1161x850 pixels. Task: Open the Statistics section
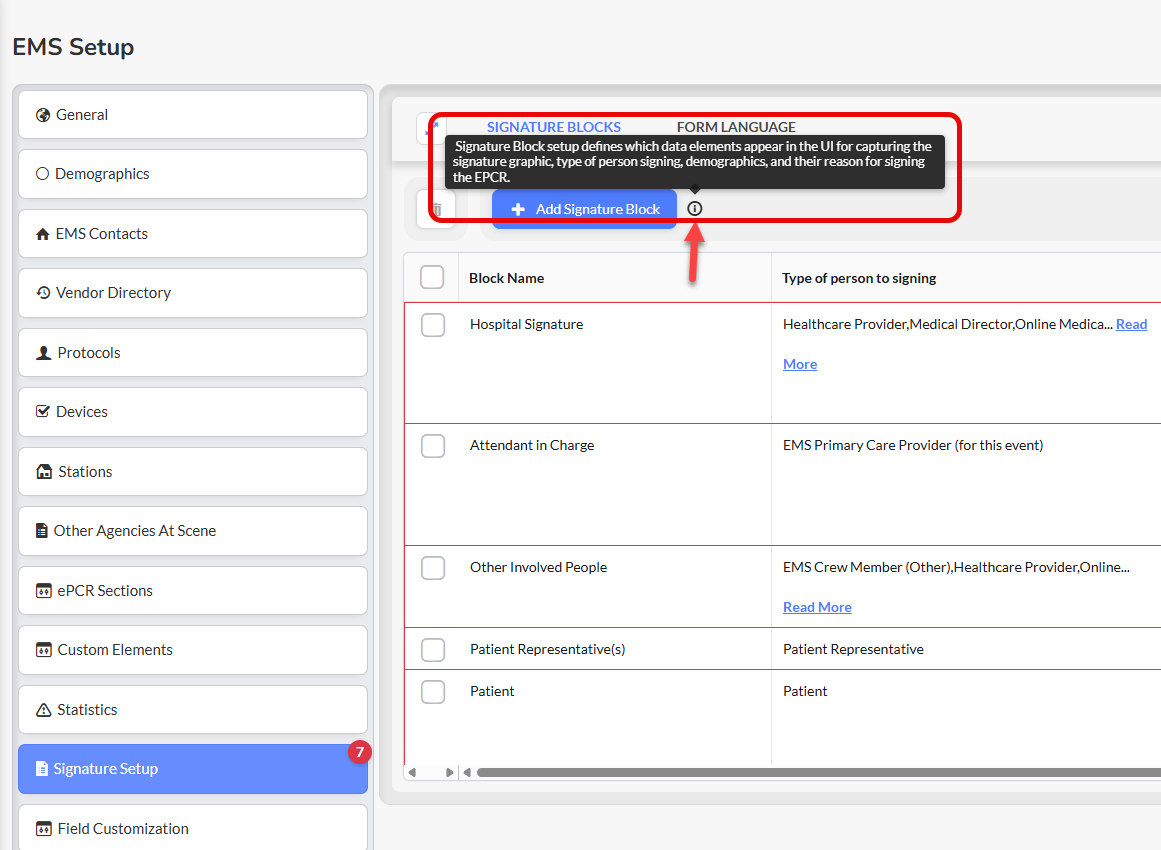(193, 709)
